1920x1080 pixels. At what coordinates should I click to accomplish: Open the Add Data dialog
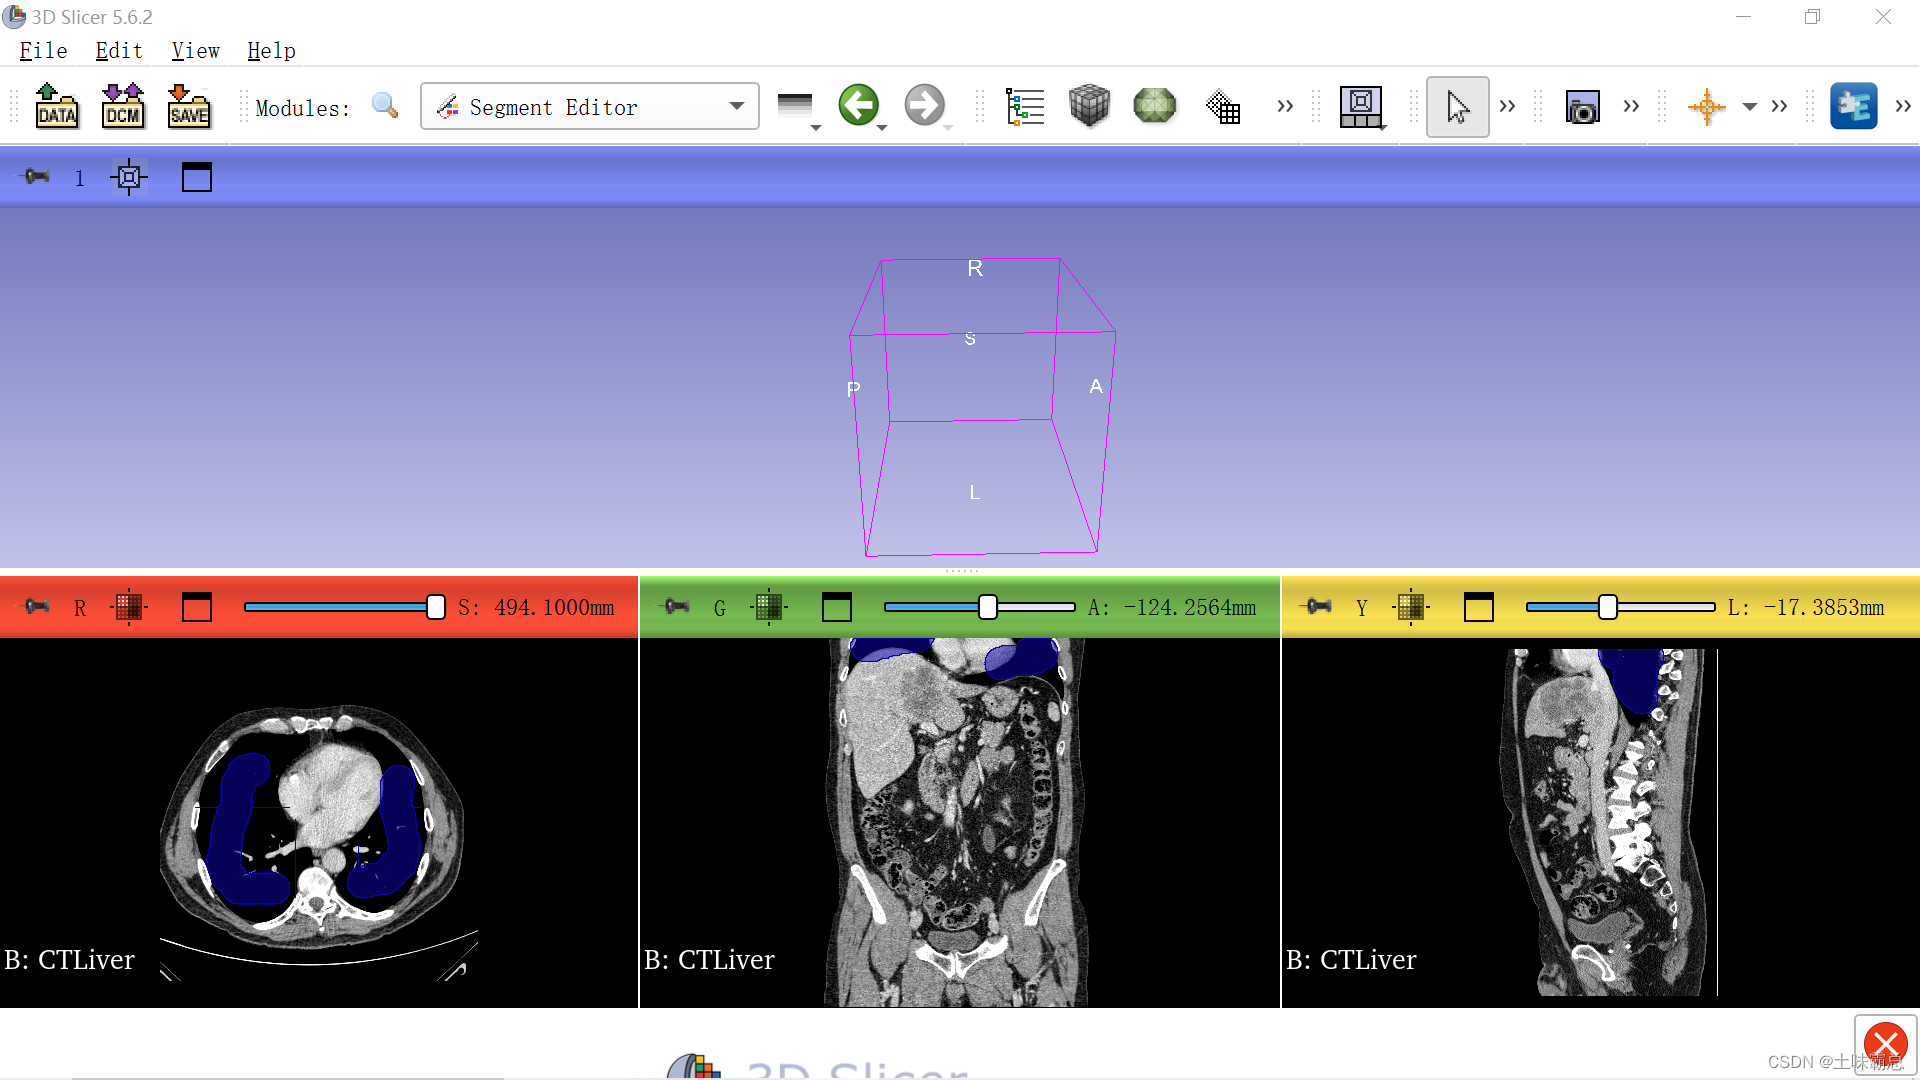tap(57, 106)
